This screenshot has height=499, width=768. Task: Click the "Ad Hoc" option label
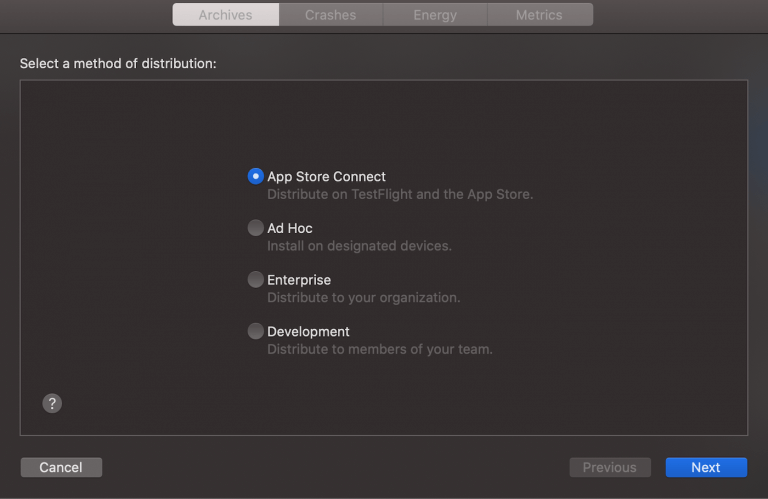pyautogui.click(x=290, y=228)
